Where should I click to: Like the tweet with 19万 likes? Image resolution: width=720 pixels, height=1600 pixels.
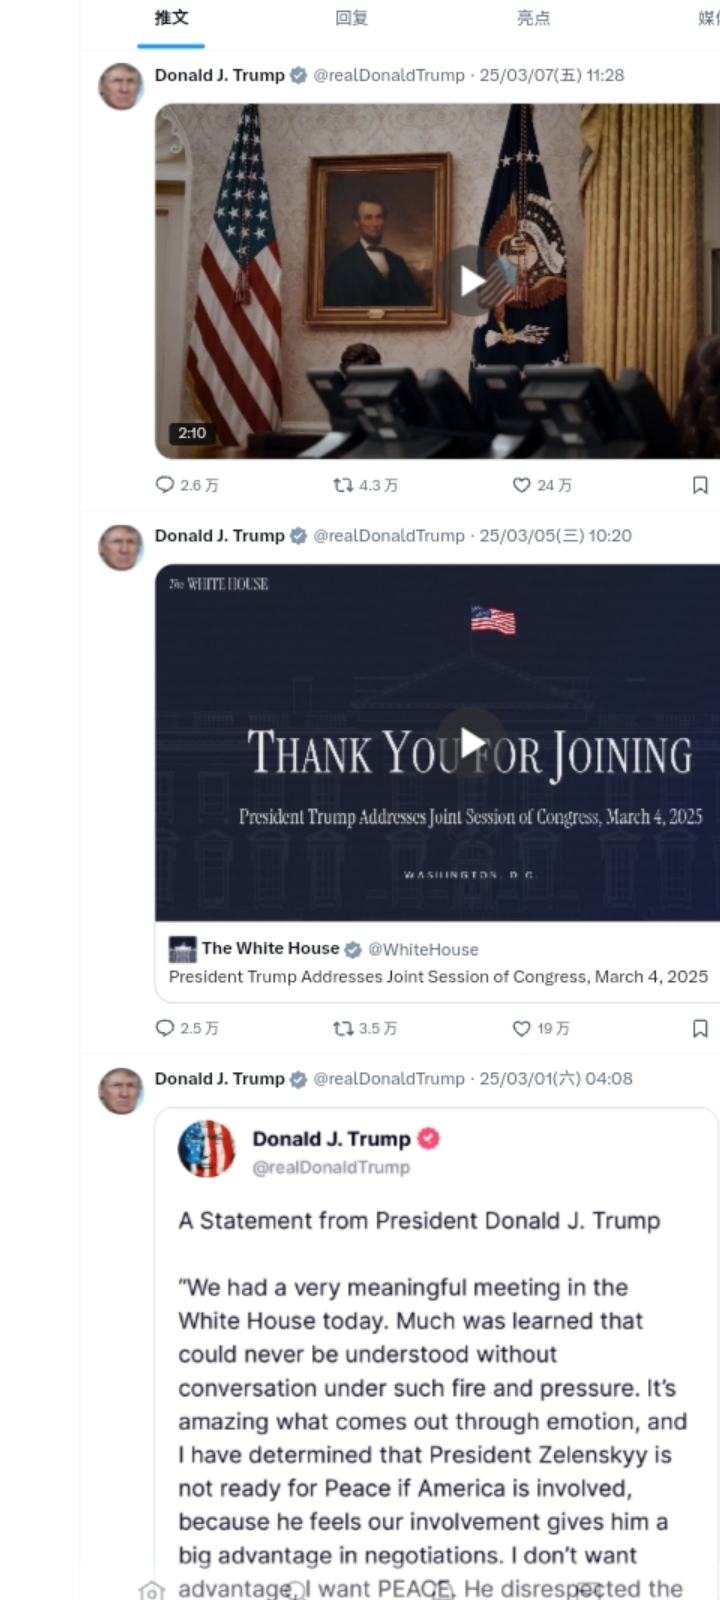coord(541,1028)
